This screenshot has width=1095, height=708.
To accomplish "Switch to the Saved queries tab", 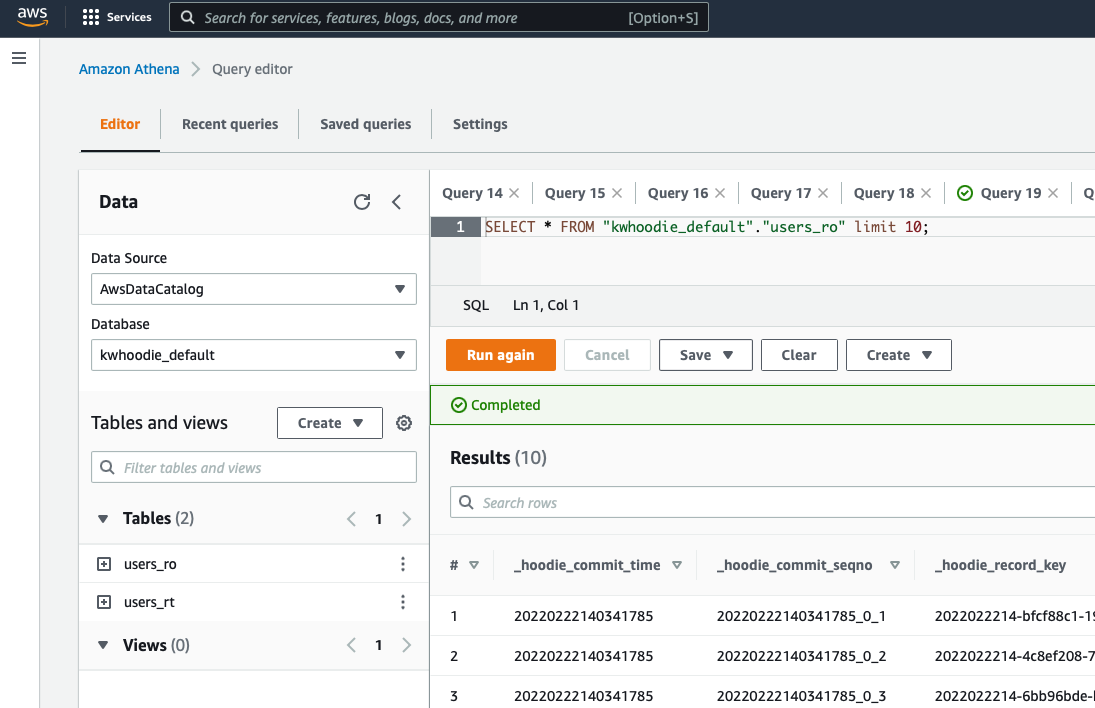I will 365,124.
